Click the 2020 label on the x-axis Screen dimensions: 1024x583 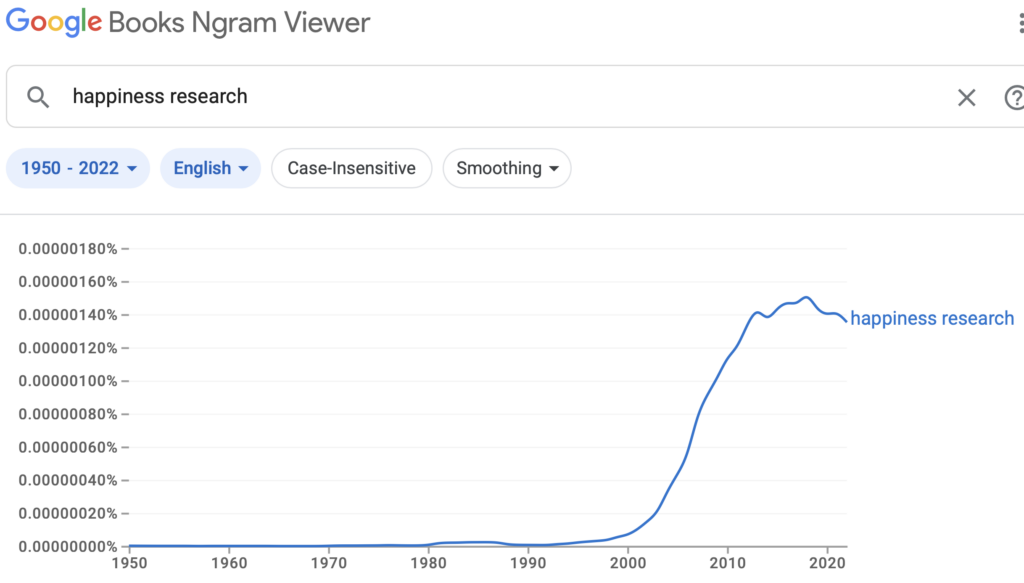827,564
